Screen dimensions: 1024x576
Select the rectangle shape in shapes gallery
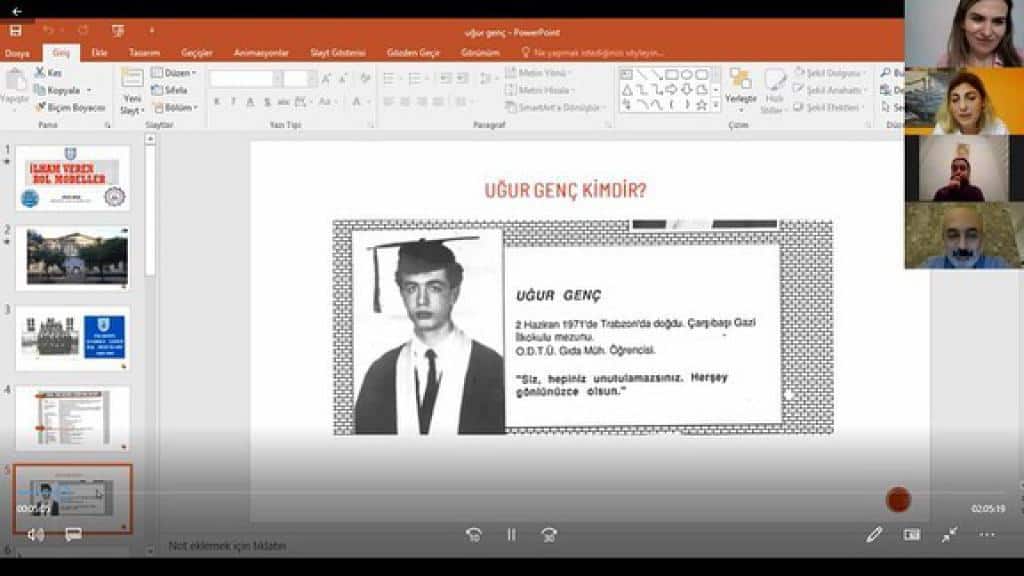671,74
